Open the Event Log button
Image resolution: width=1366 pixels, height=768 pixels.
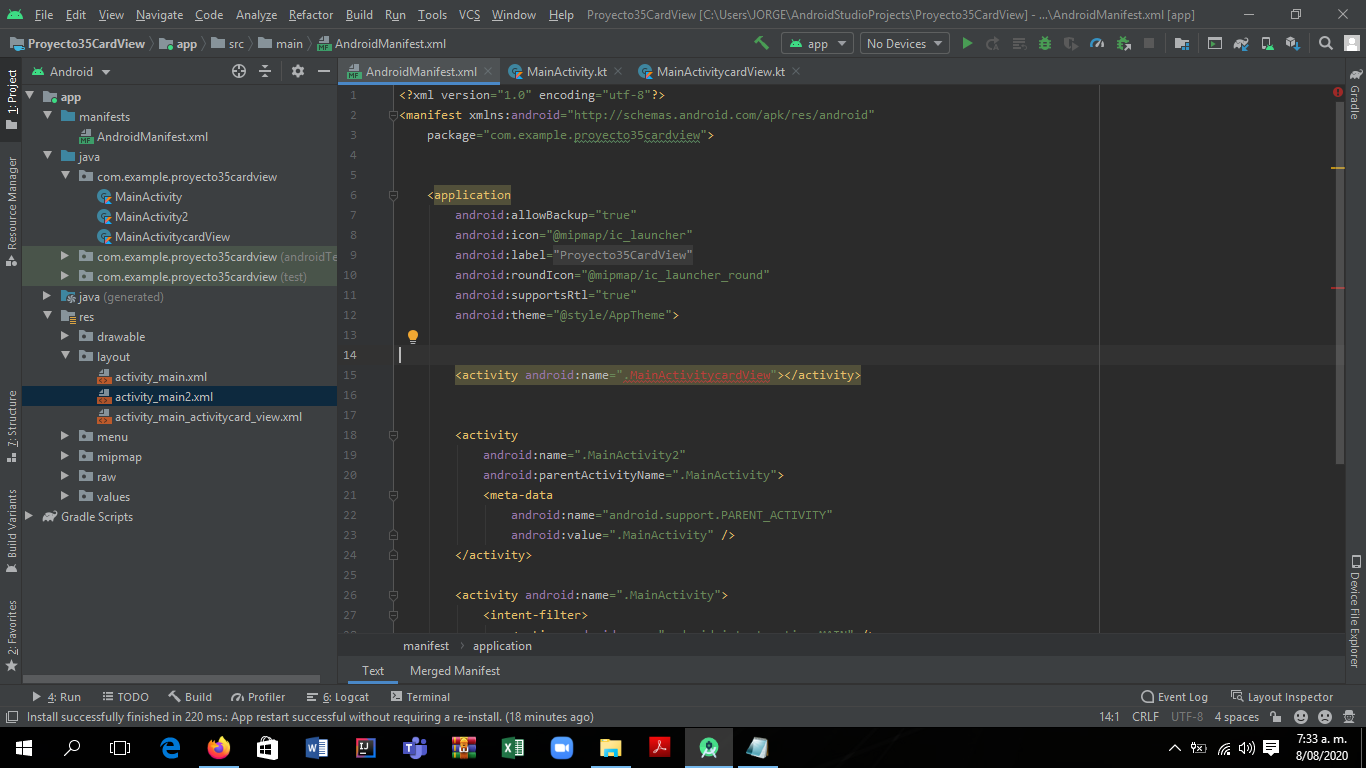(1174, 697)
